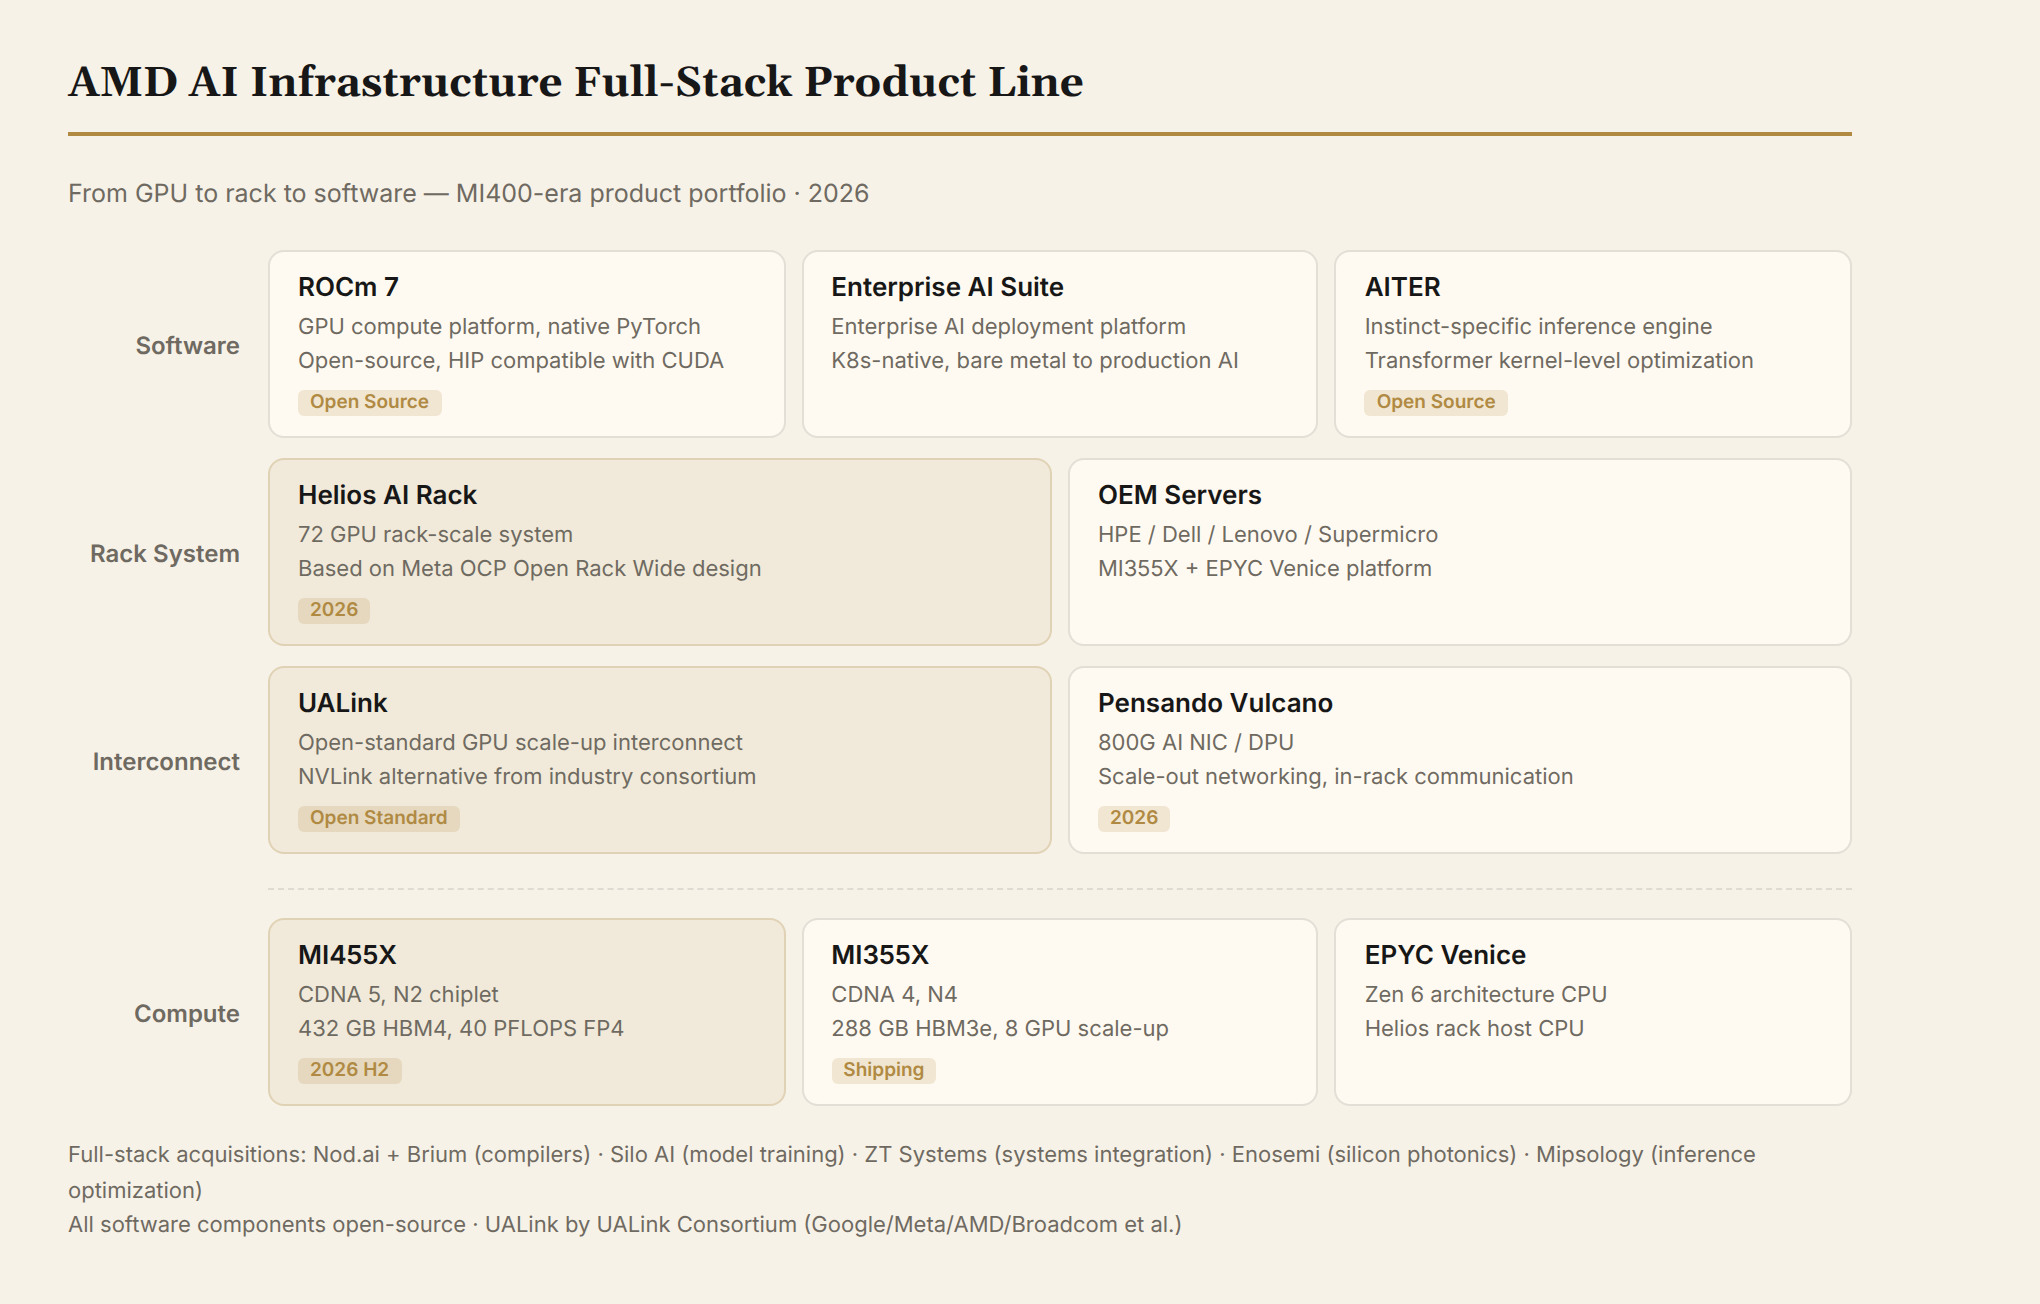This screenshot has height=1304, width=2040.
Task: Click the Shipping badge in MI355X card
Action: (x=883, y=1069)
